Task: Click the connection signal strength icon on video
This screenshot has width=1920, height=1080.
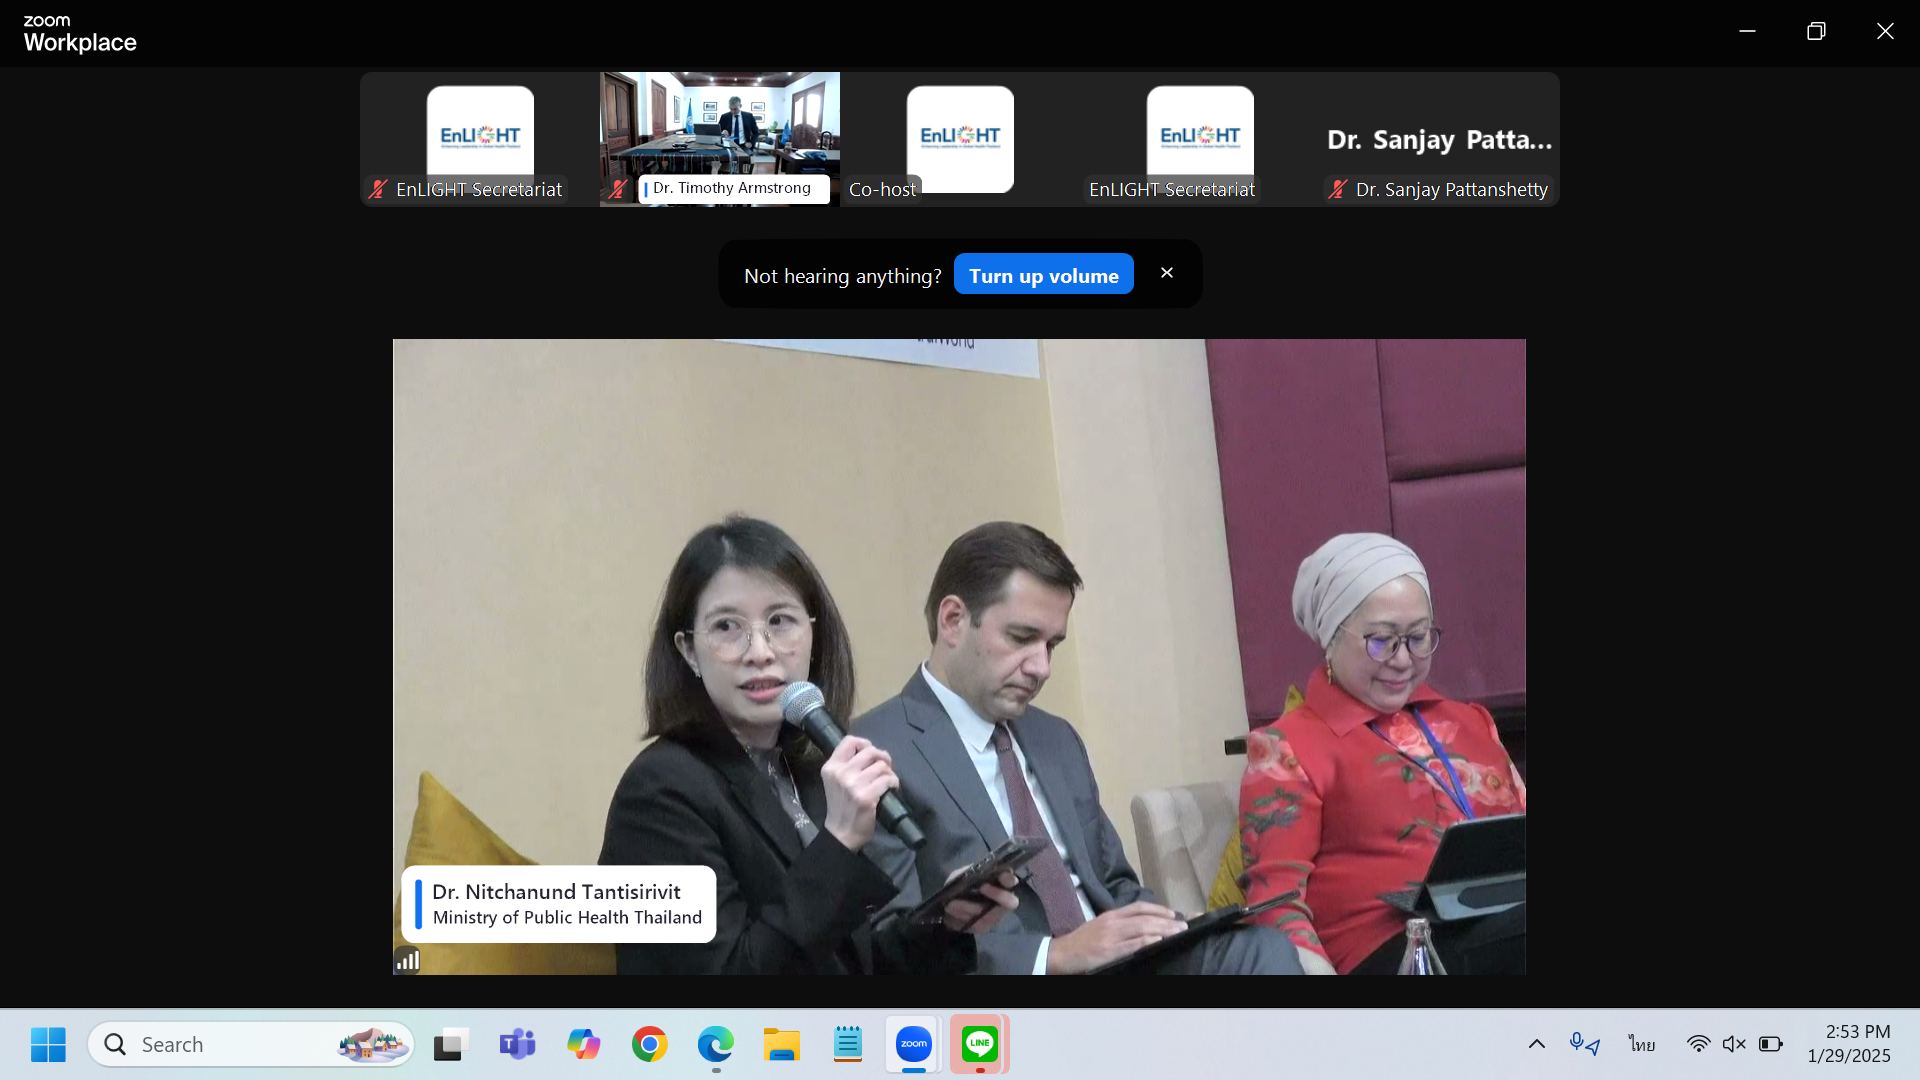Action: [407, 960]
